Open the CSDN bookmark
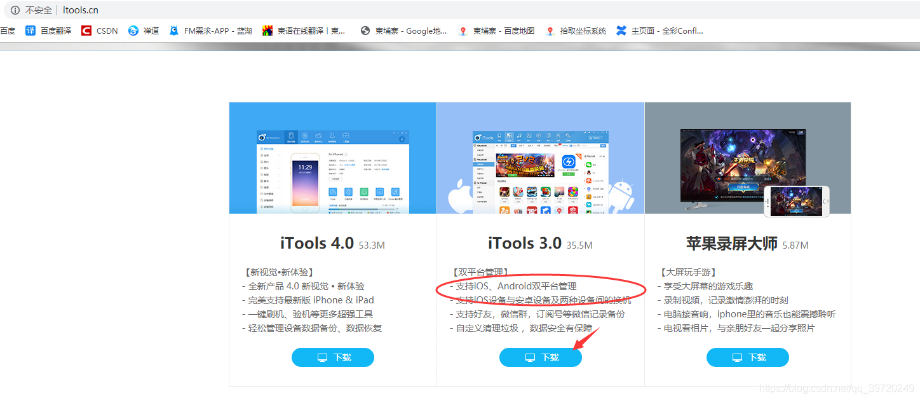The height and width of the screenshot is (400, 920). [x=100, y=31]
